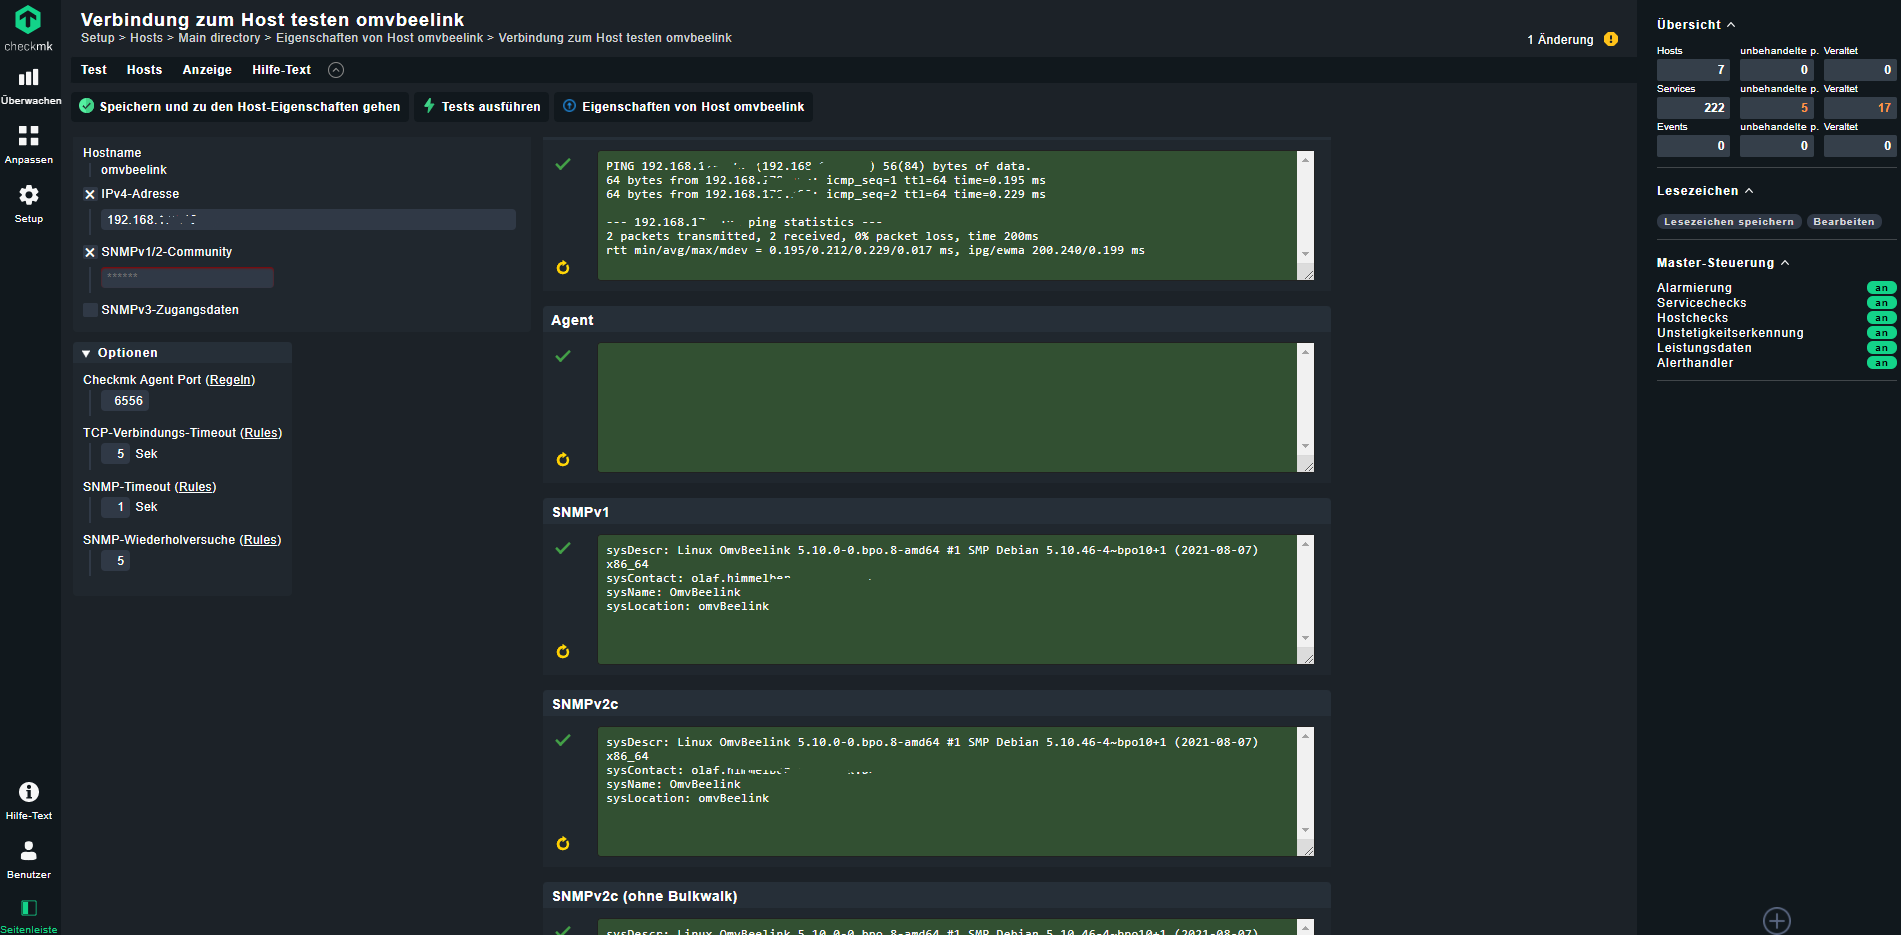Click the reload icon of the SNMPv1 test

click(563, 651)
